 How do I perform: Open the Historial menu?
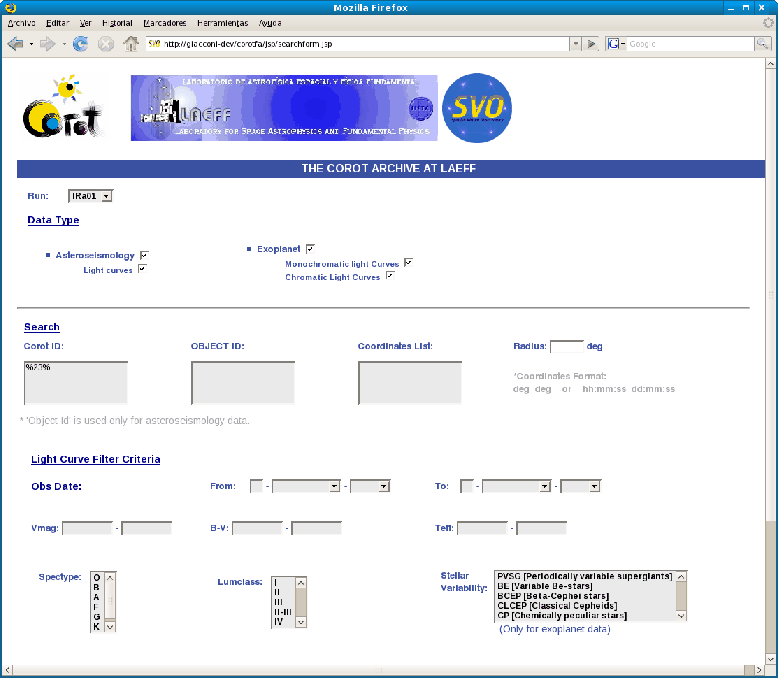click(119, 22)
